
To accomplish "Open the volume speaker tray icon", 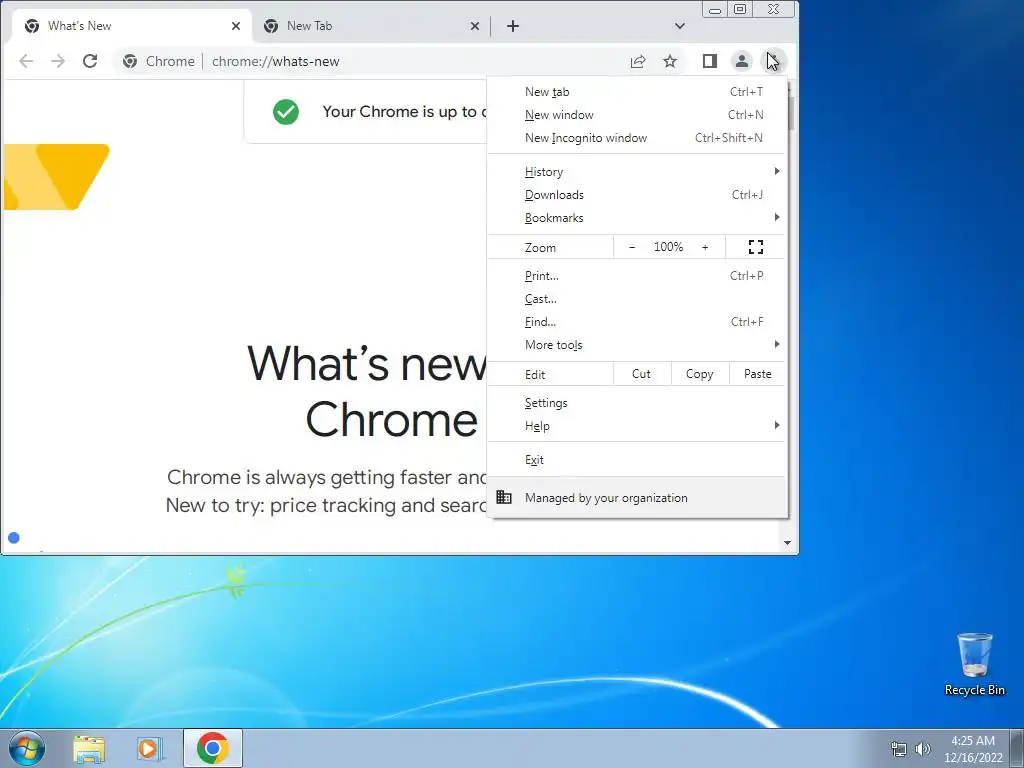I will [923, 748].
